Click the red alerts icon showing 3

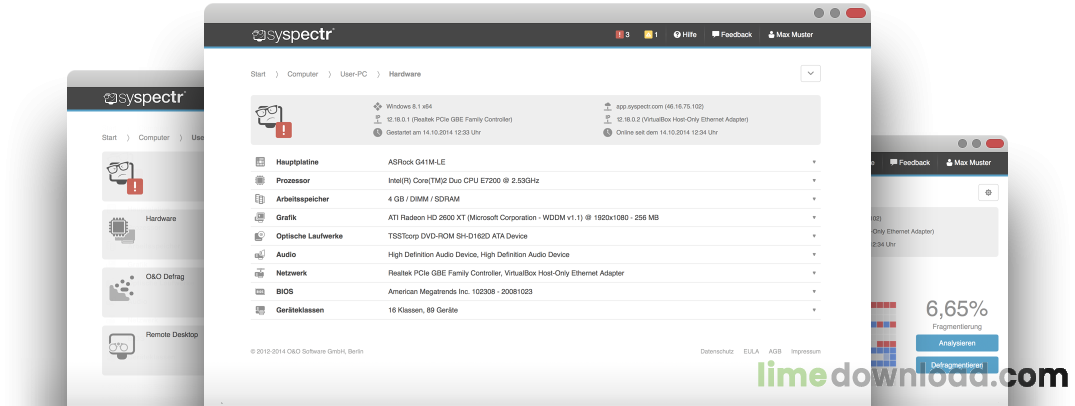[622, 35]
